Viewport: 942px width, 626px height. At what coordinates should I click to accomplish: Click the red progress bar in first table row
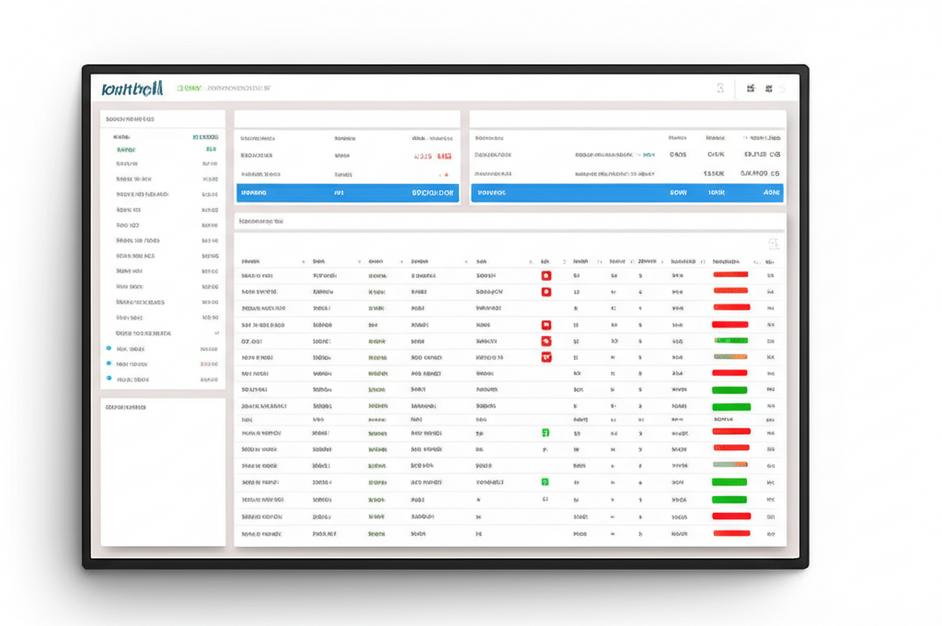click(x=730, y=274)
